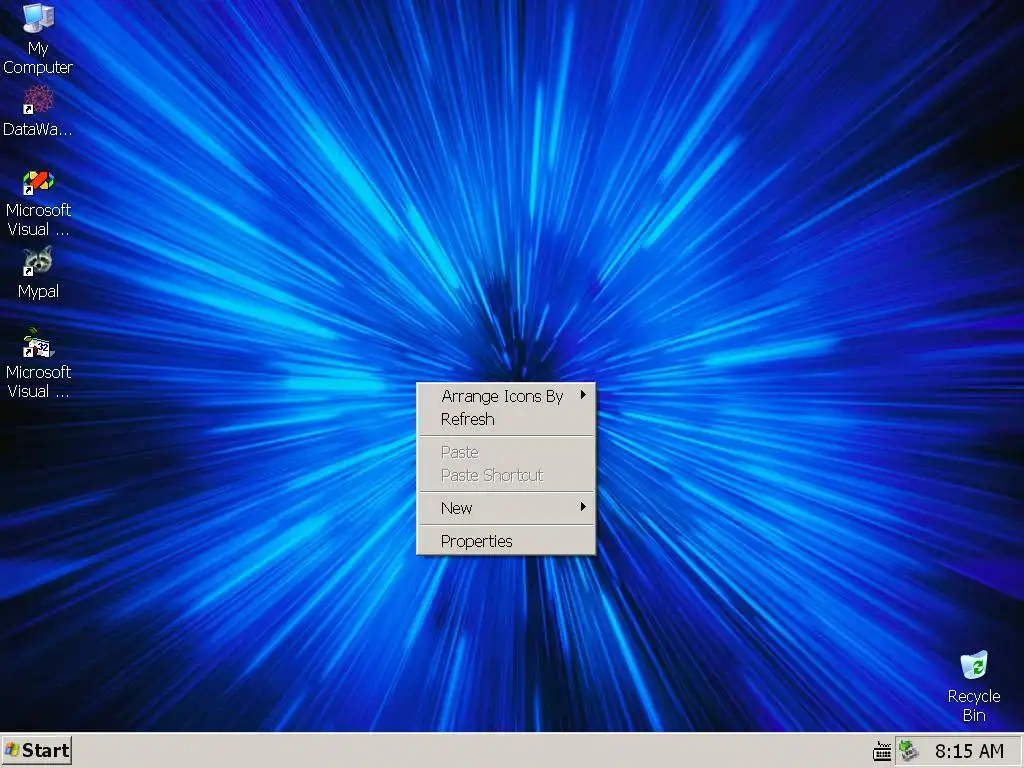The image size is (1024, 768).
Task: Expand the Arrange Icons By submenu
Action: point(506,396)
